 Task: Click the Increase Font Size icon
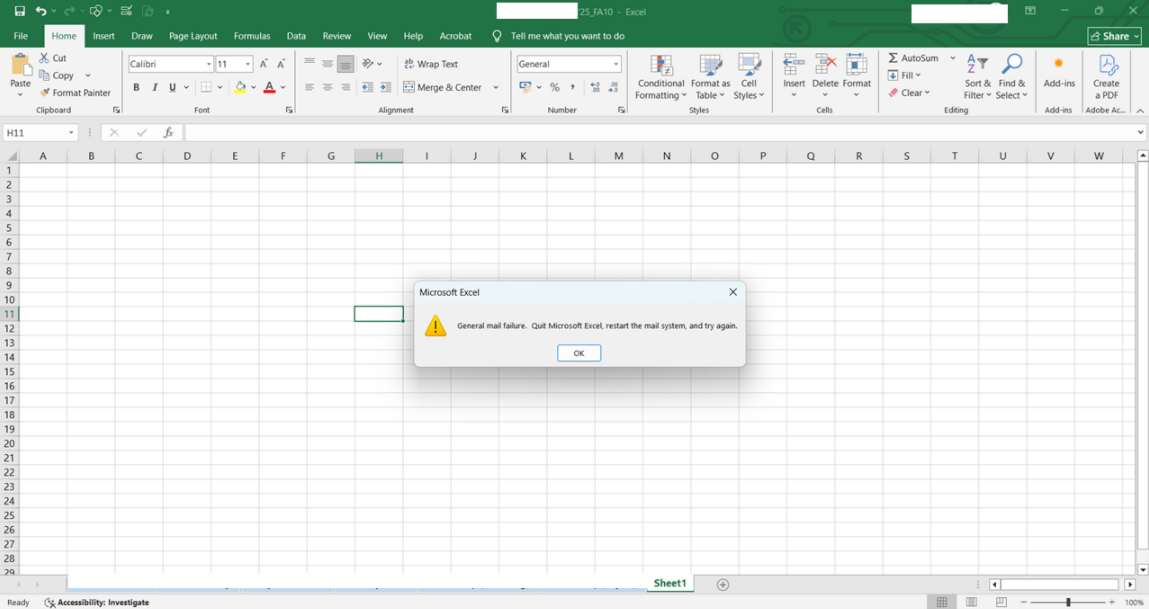264,64
